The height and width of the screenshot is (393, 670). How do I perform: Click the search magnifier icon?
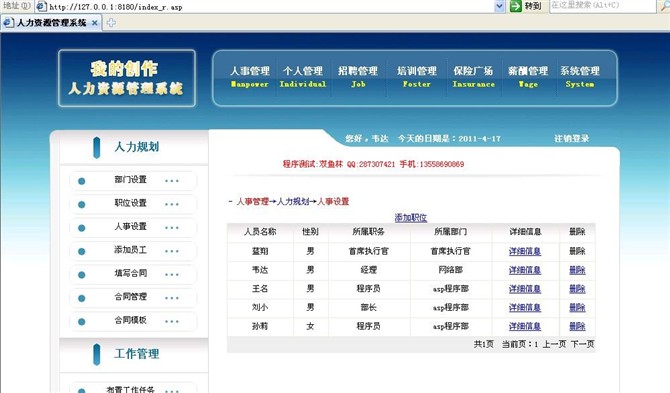[664, 6]
